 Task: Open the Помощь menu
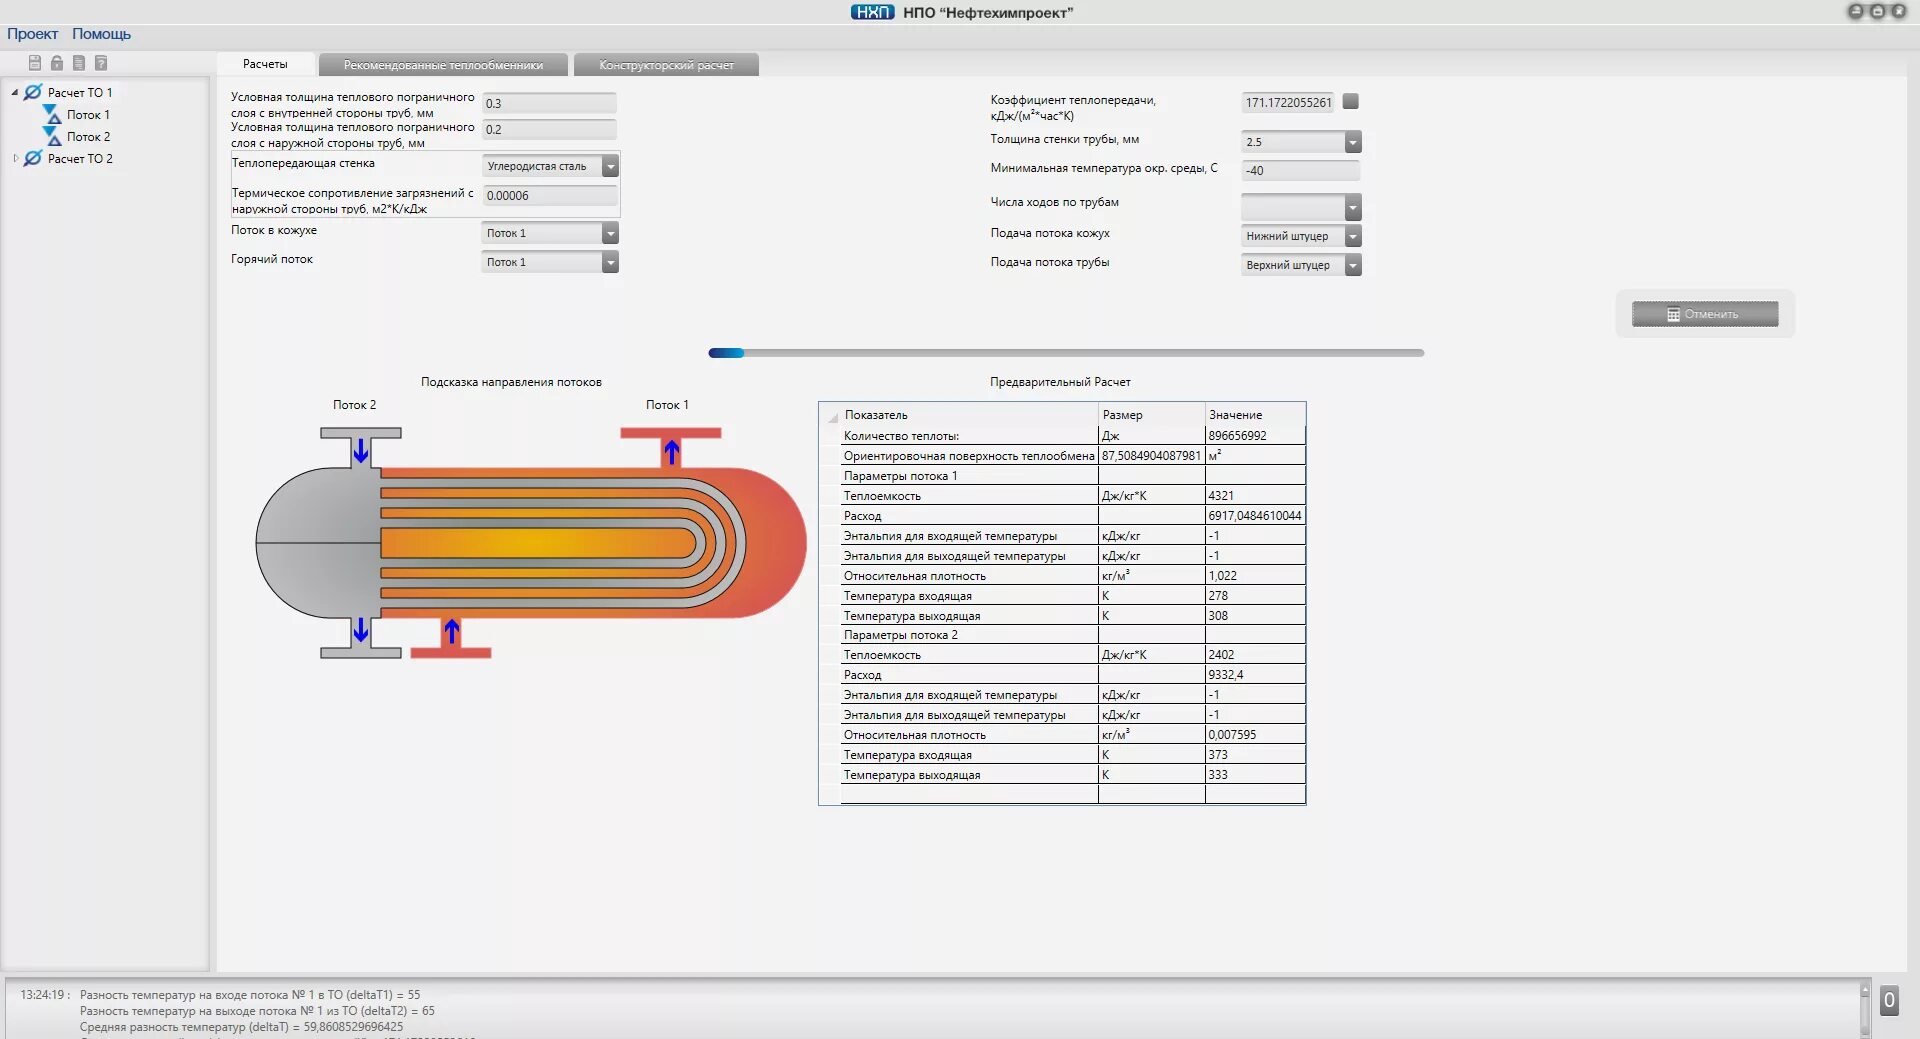click(x=101, y=34)
